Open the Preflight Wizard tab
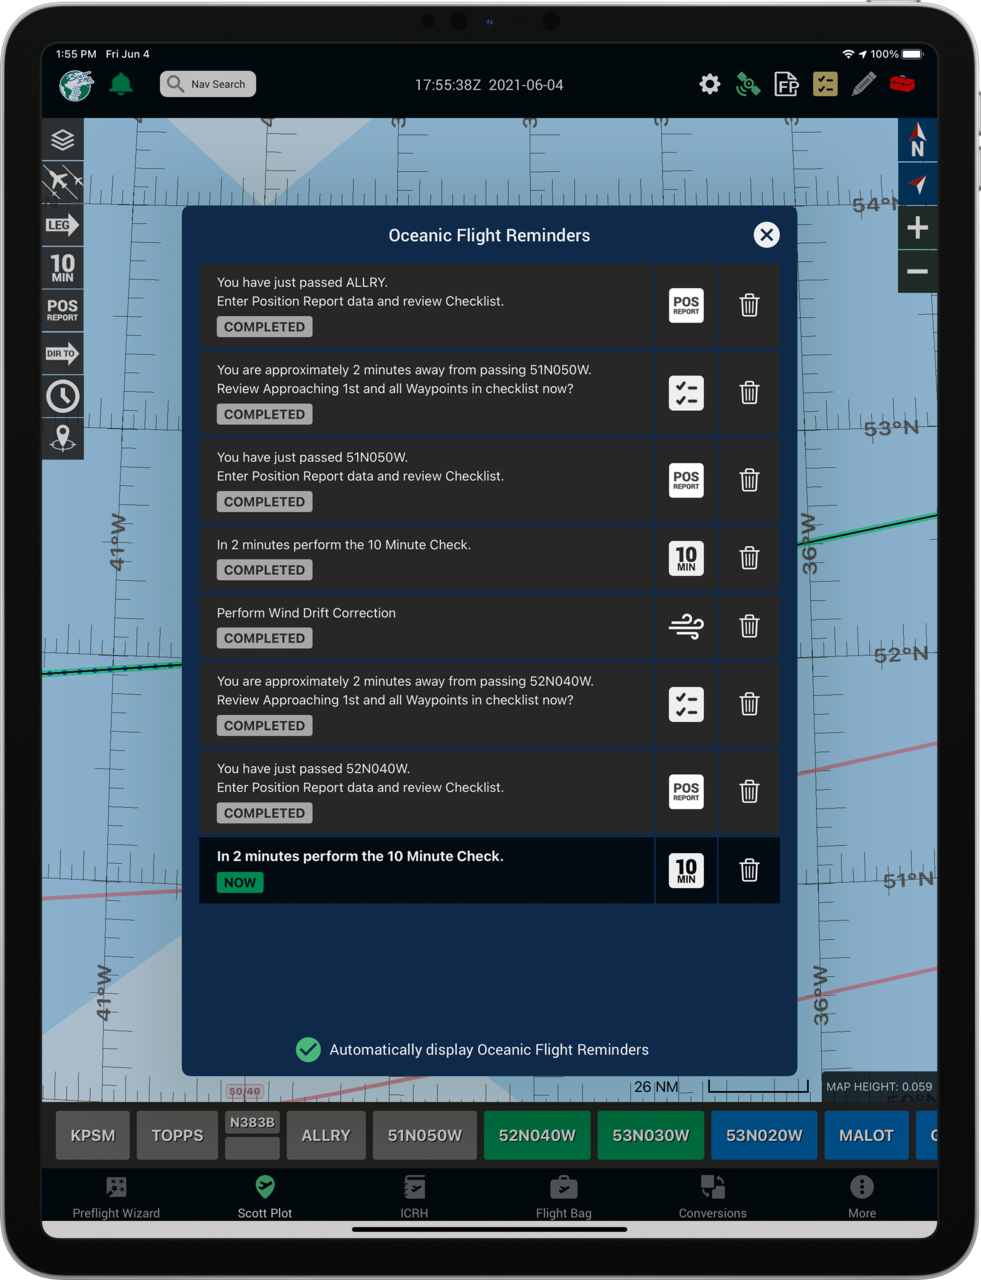Viewport: 981px width, 1280px height. pyautogui.click(x=116, y=1196)
